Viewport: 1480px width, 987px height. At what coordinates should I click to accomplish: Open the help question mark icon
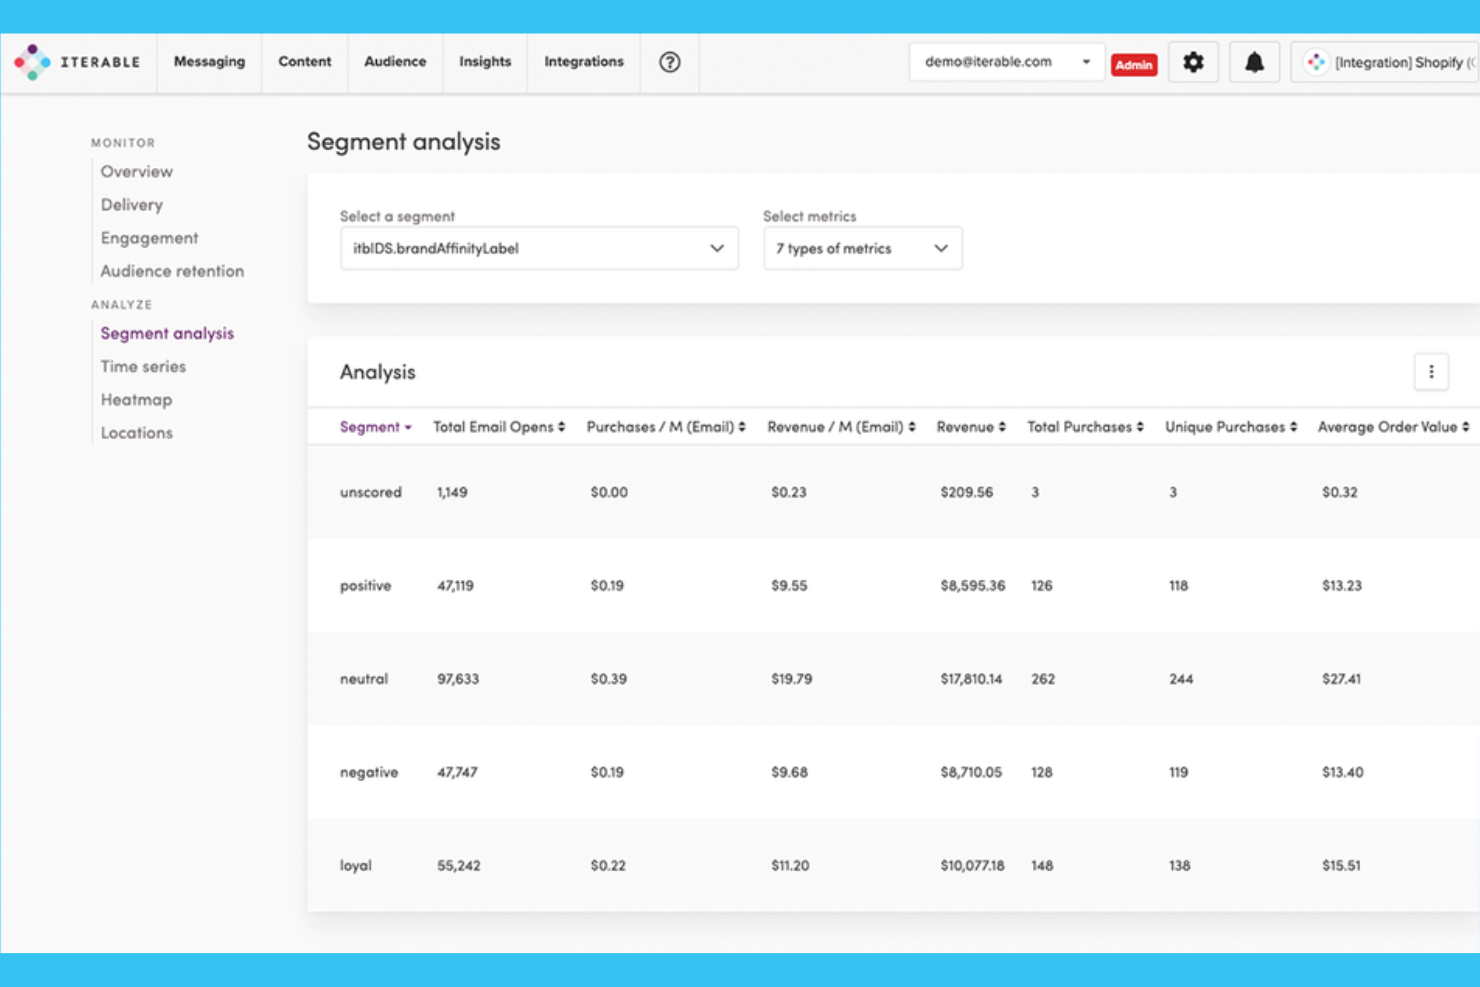point(670,62)
